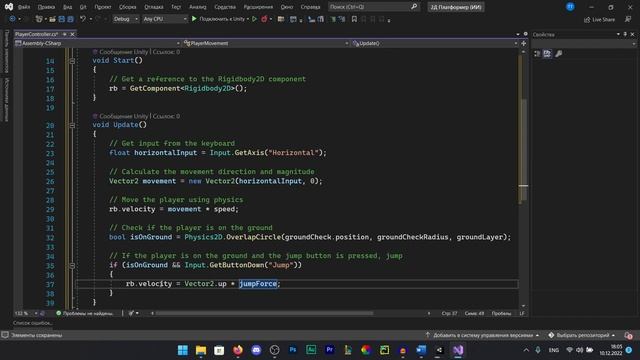Screen dimensions: 640x360
Task: Click the Save All double-floppy icon
Action: [x=70, y=19]
